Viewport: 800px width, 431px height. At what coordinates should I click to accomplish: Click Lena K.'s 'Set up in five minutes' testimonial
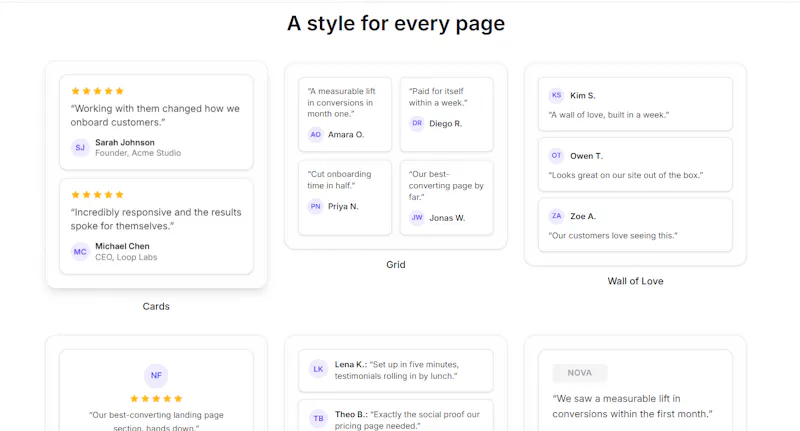(x=396, y=370)
